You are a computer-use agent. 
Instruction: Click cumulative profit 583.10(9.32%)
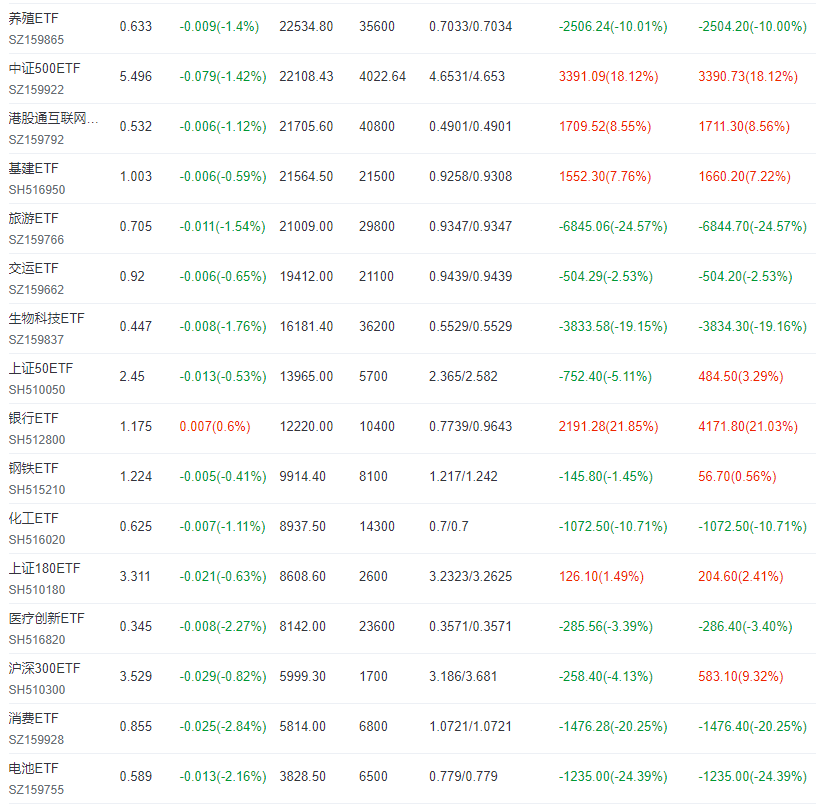coord(741,675)
